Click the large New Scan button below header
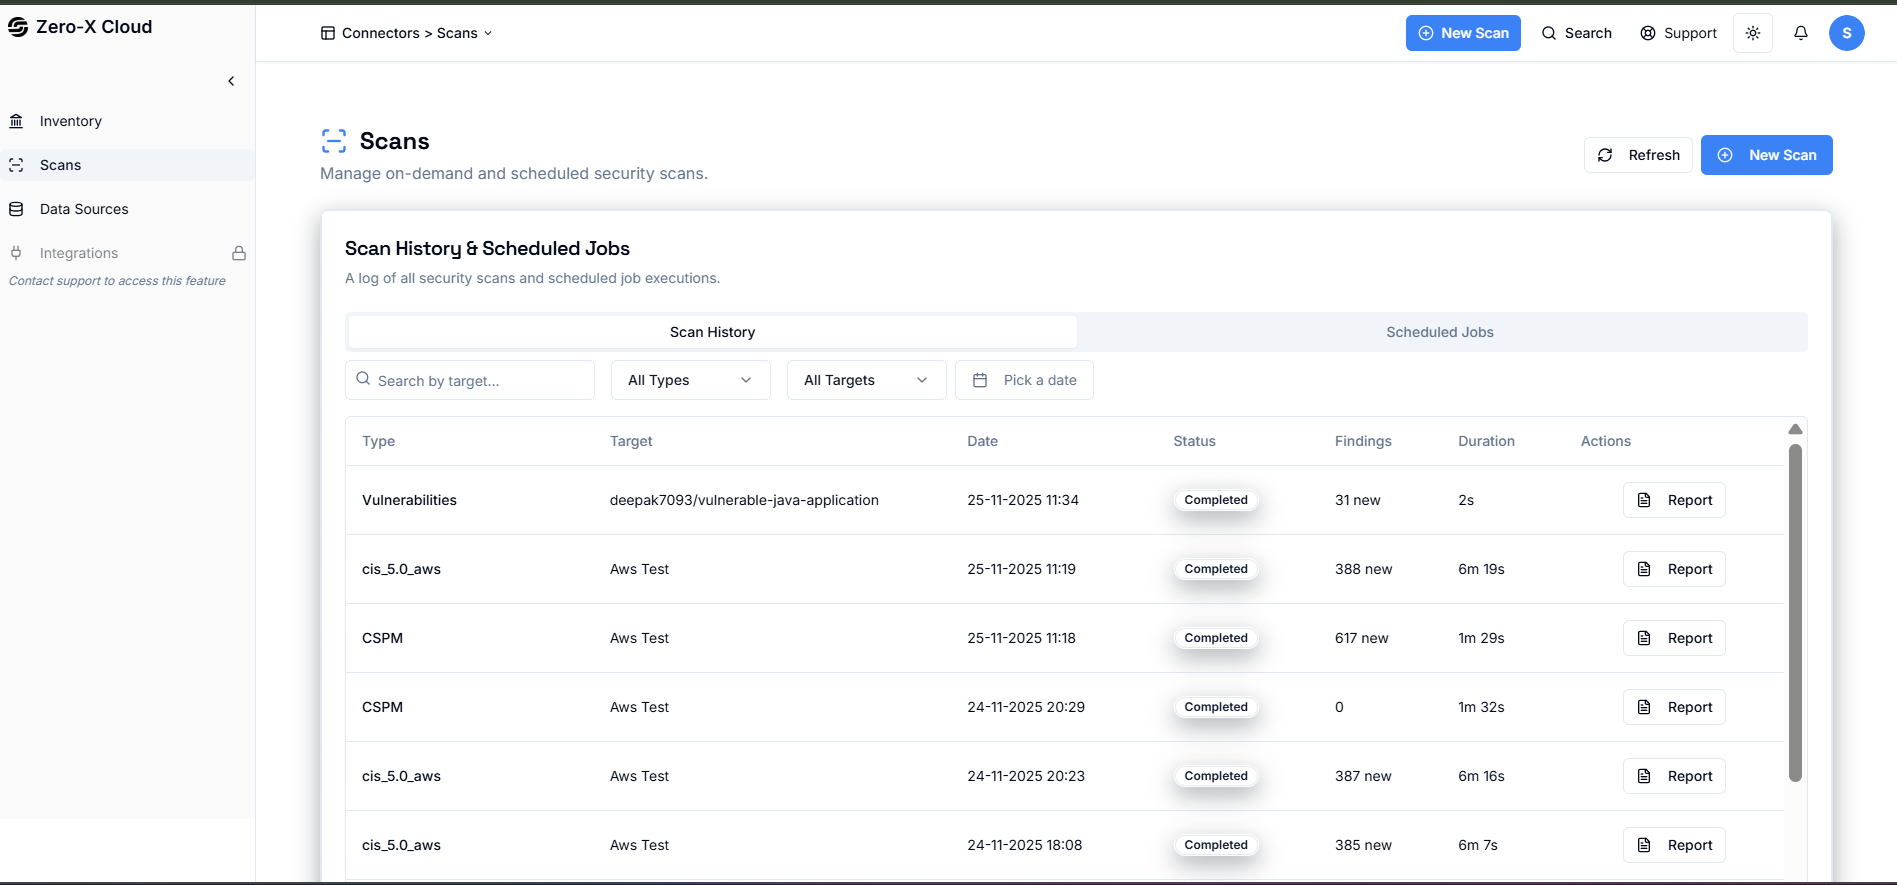 click(1767, 155)
